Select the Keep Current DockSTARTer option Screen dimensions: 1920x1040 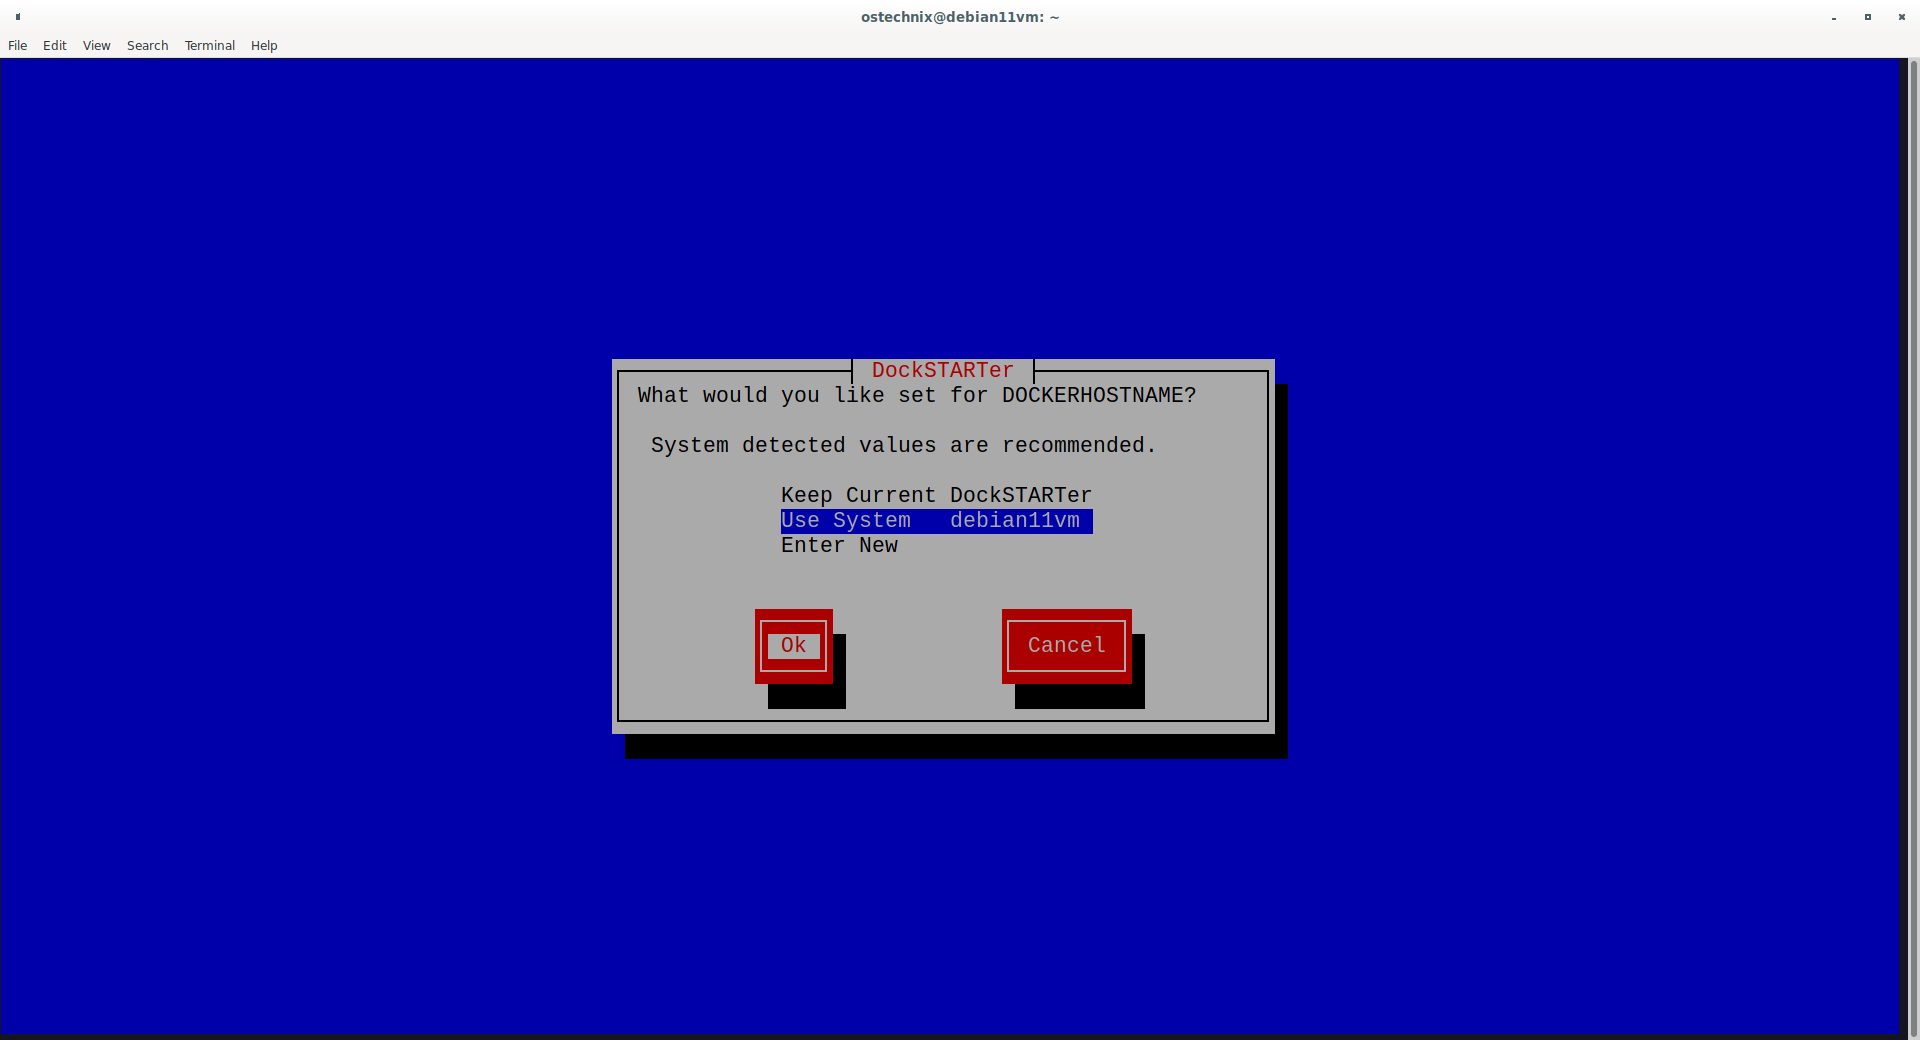(936, 496)
